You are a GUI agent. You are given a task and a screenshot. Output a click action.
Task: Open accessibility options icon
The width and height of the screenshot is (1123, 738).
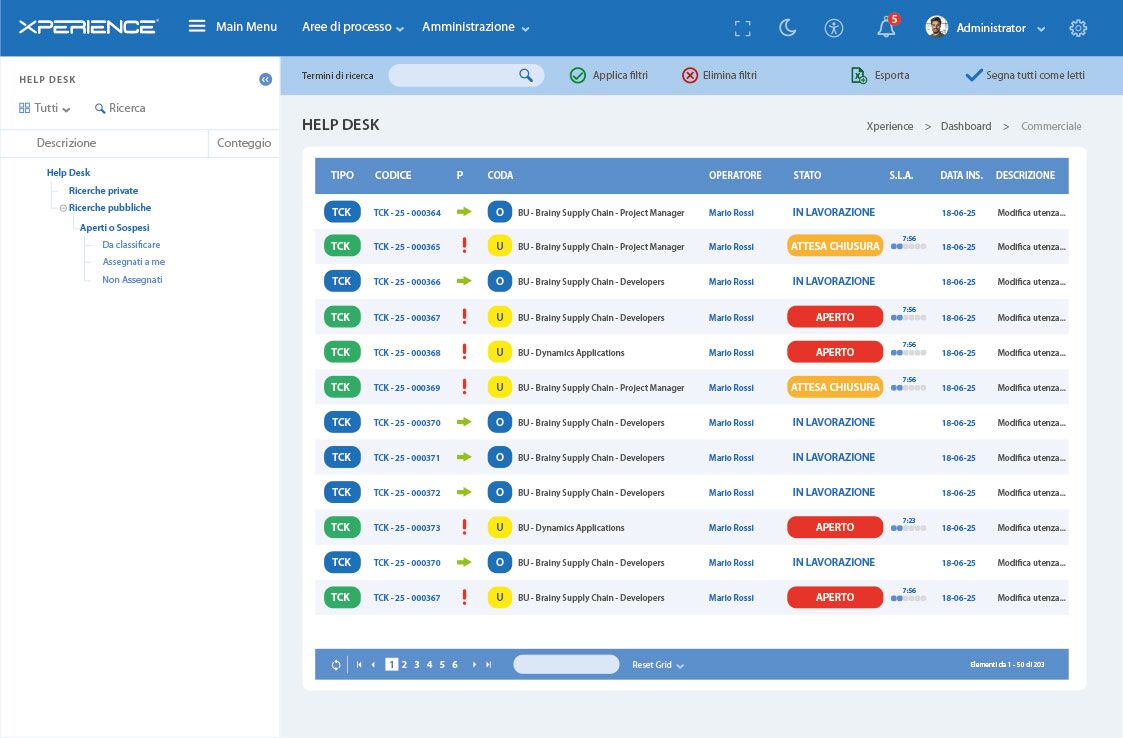click(x=834, y=28)
